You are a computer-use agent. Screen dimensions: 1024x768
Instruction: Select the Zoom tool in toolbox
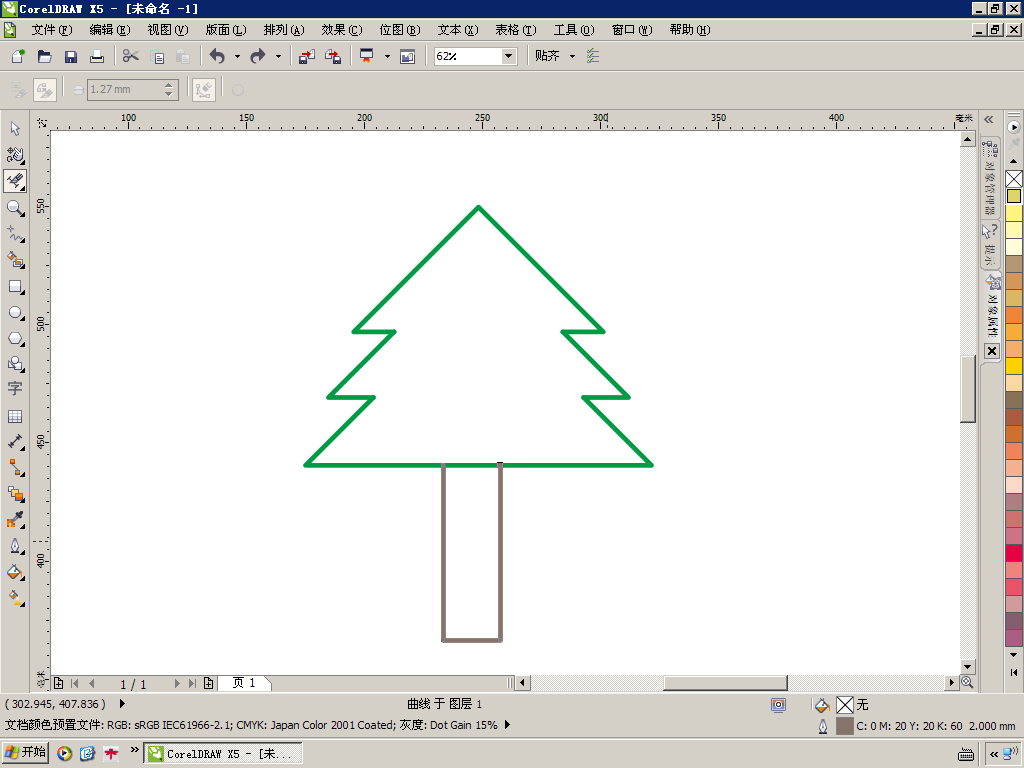[x=15, y=208]
